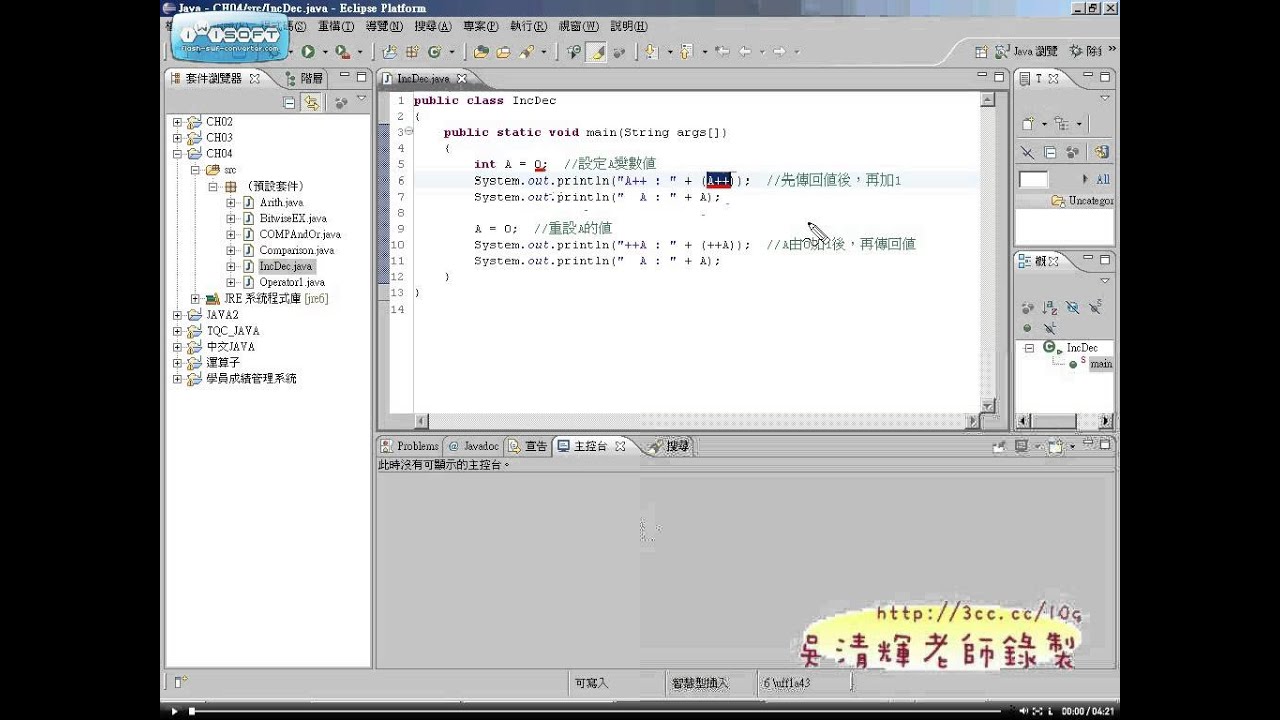The image size is (1280, 720).
Task: Collapse the IncDec class in the Outline view
Action: (1029, 347)
